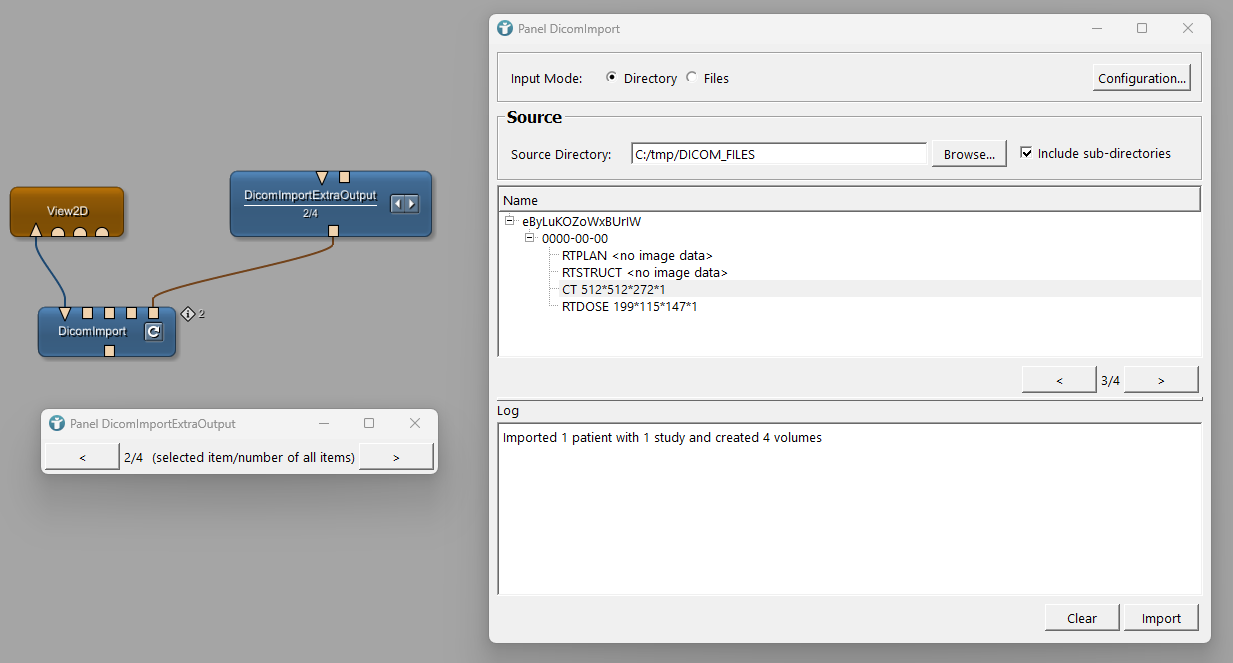Screen dimensions: 1233x663
Task: Click the next arrow on DicomImportExtraOutput node
Action: click(x=411, y=204)
